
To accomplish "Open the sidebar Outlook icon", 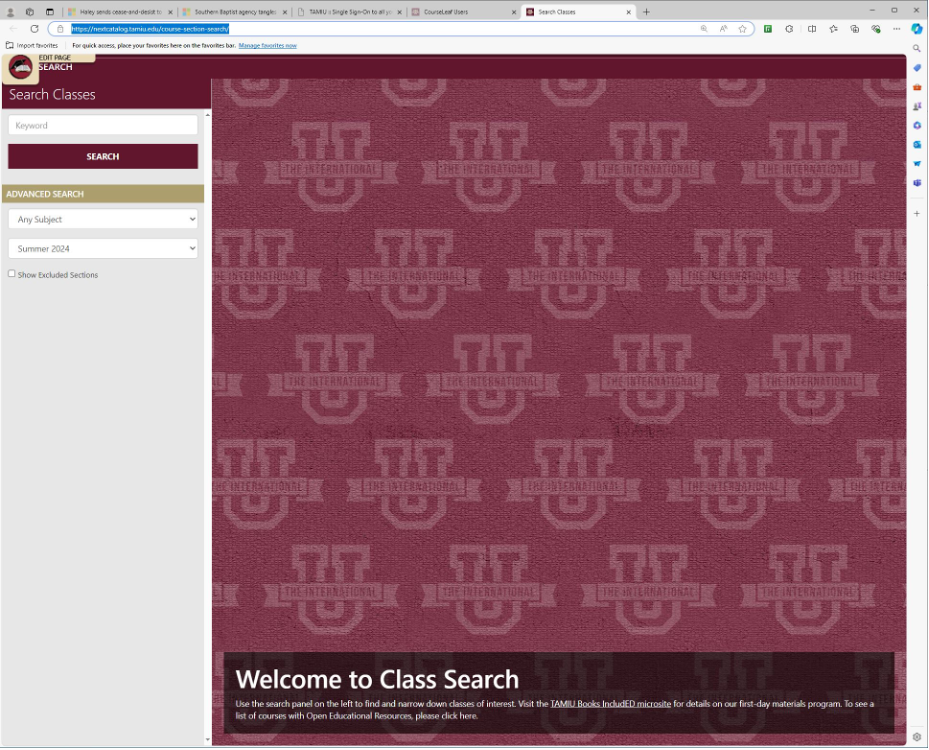I will click(x=917, y=145).
